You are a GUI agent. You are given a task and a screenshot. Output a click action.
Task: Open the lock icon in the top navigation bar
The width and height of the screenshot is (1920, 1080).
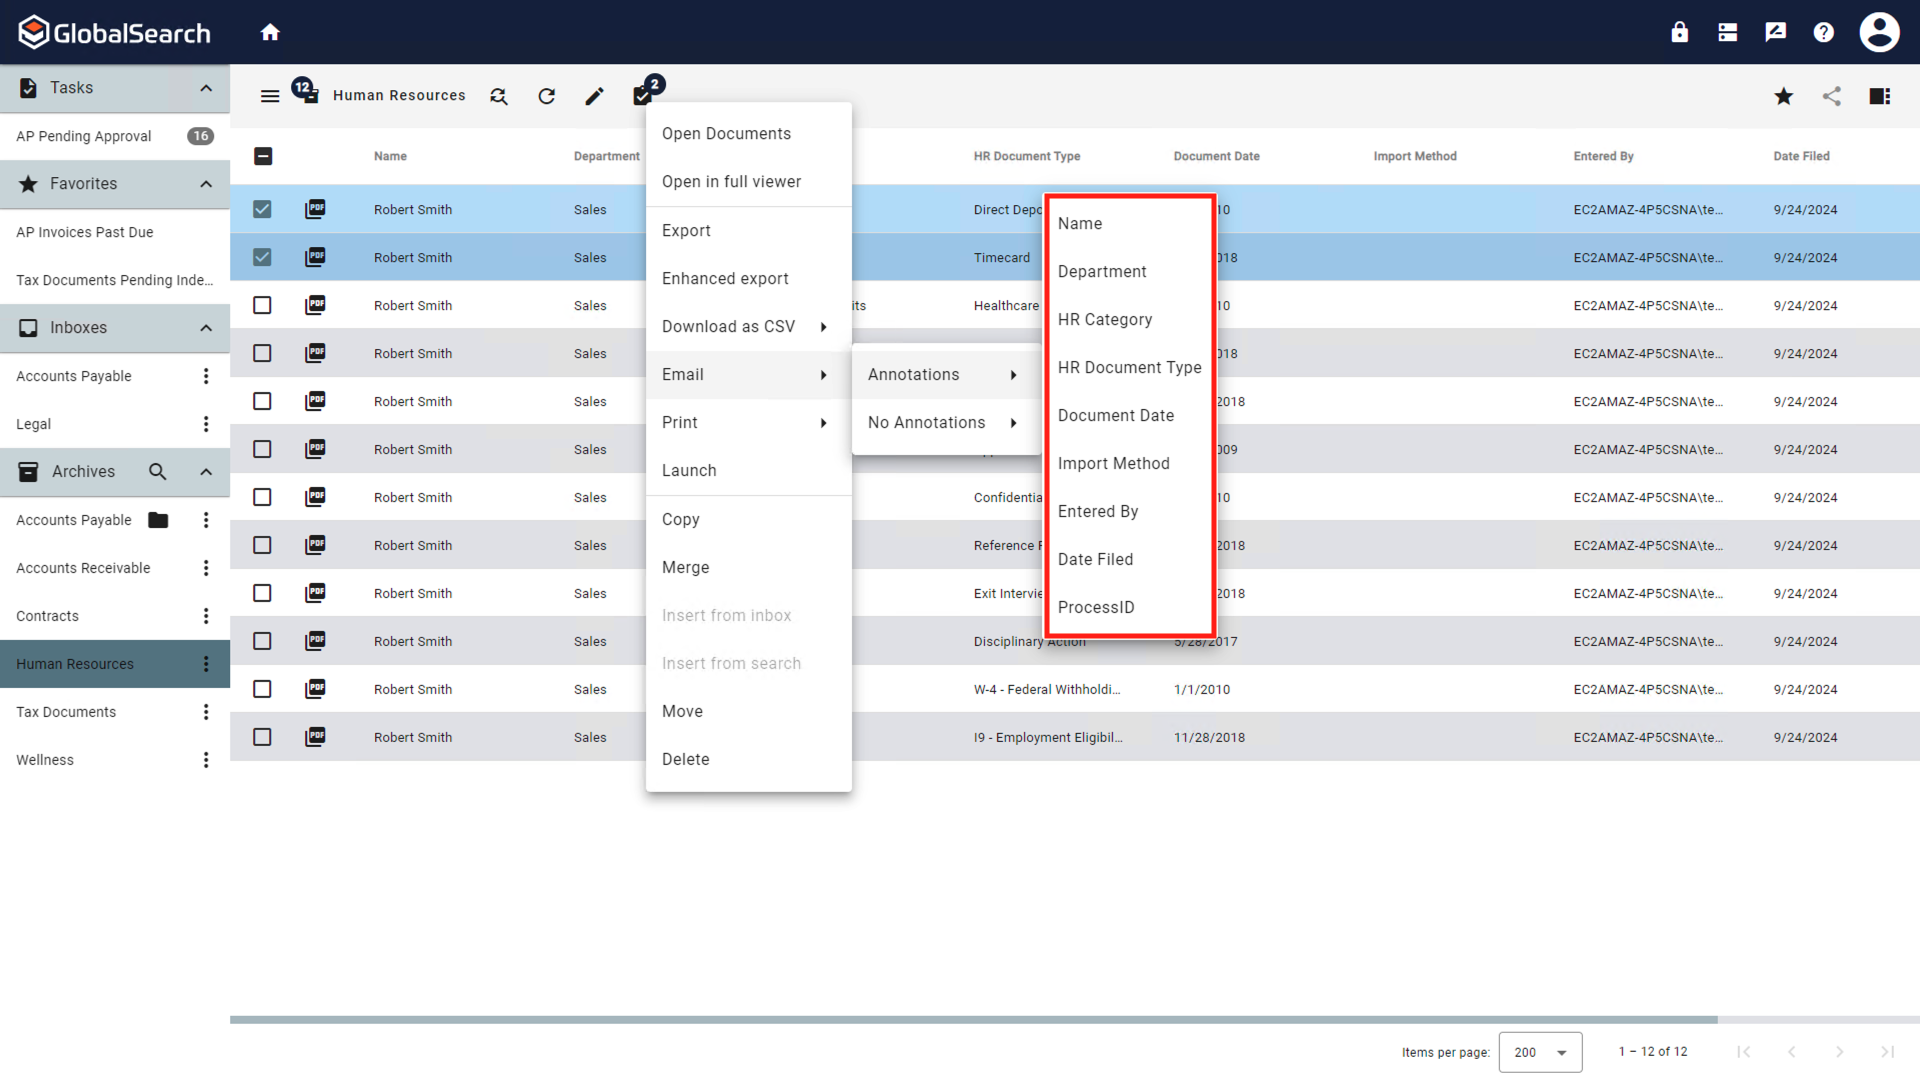click(1679, 31)
